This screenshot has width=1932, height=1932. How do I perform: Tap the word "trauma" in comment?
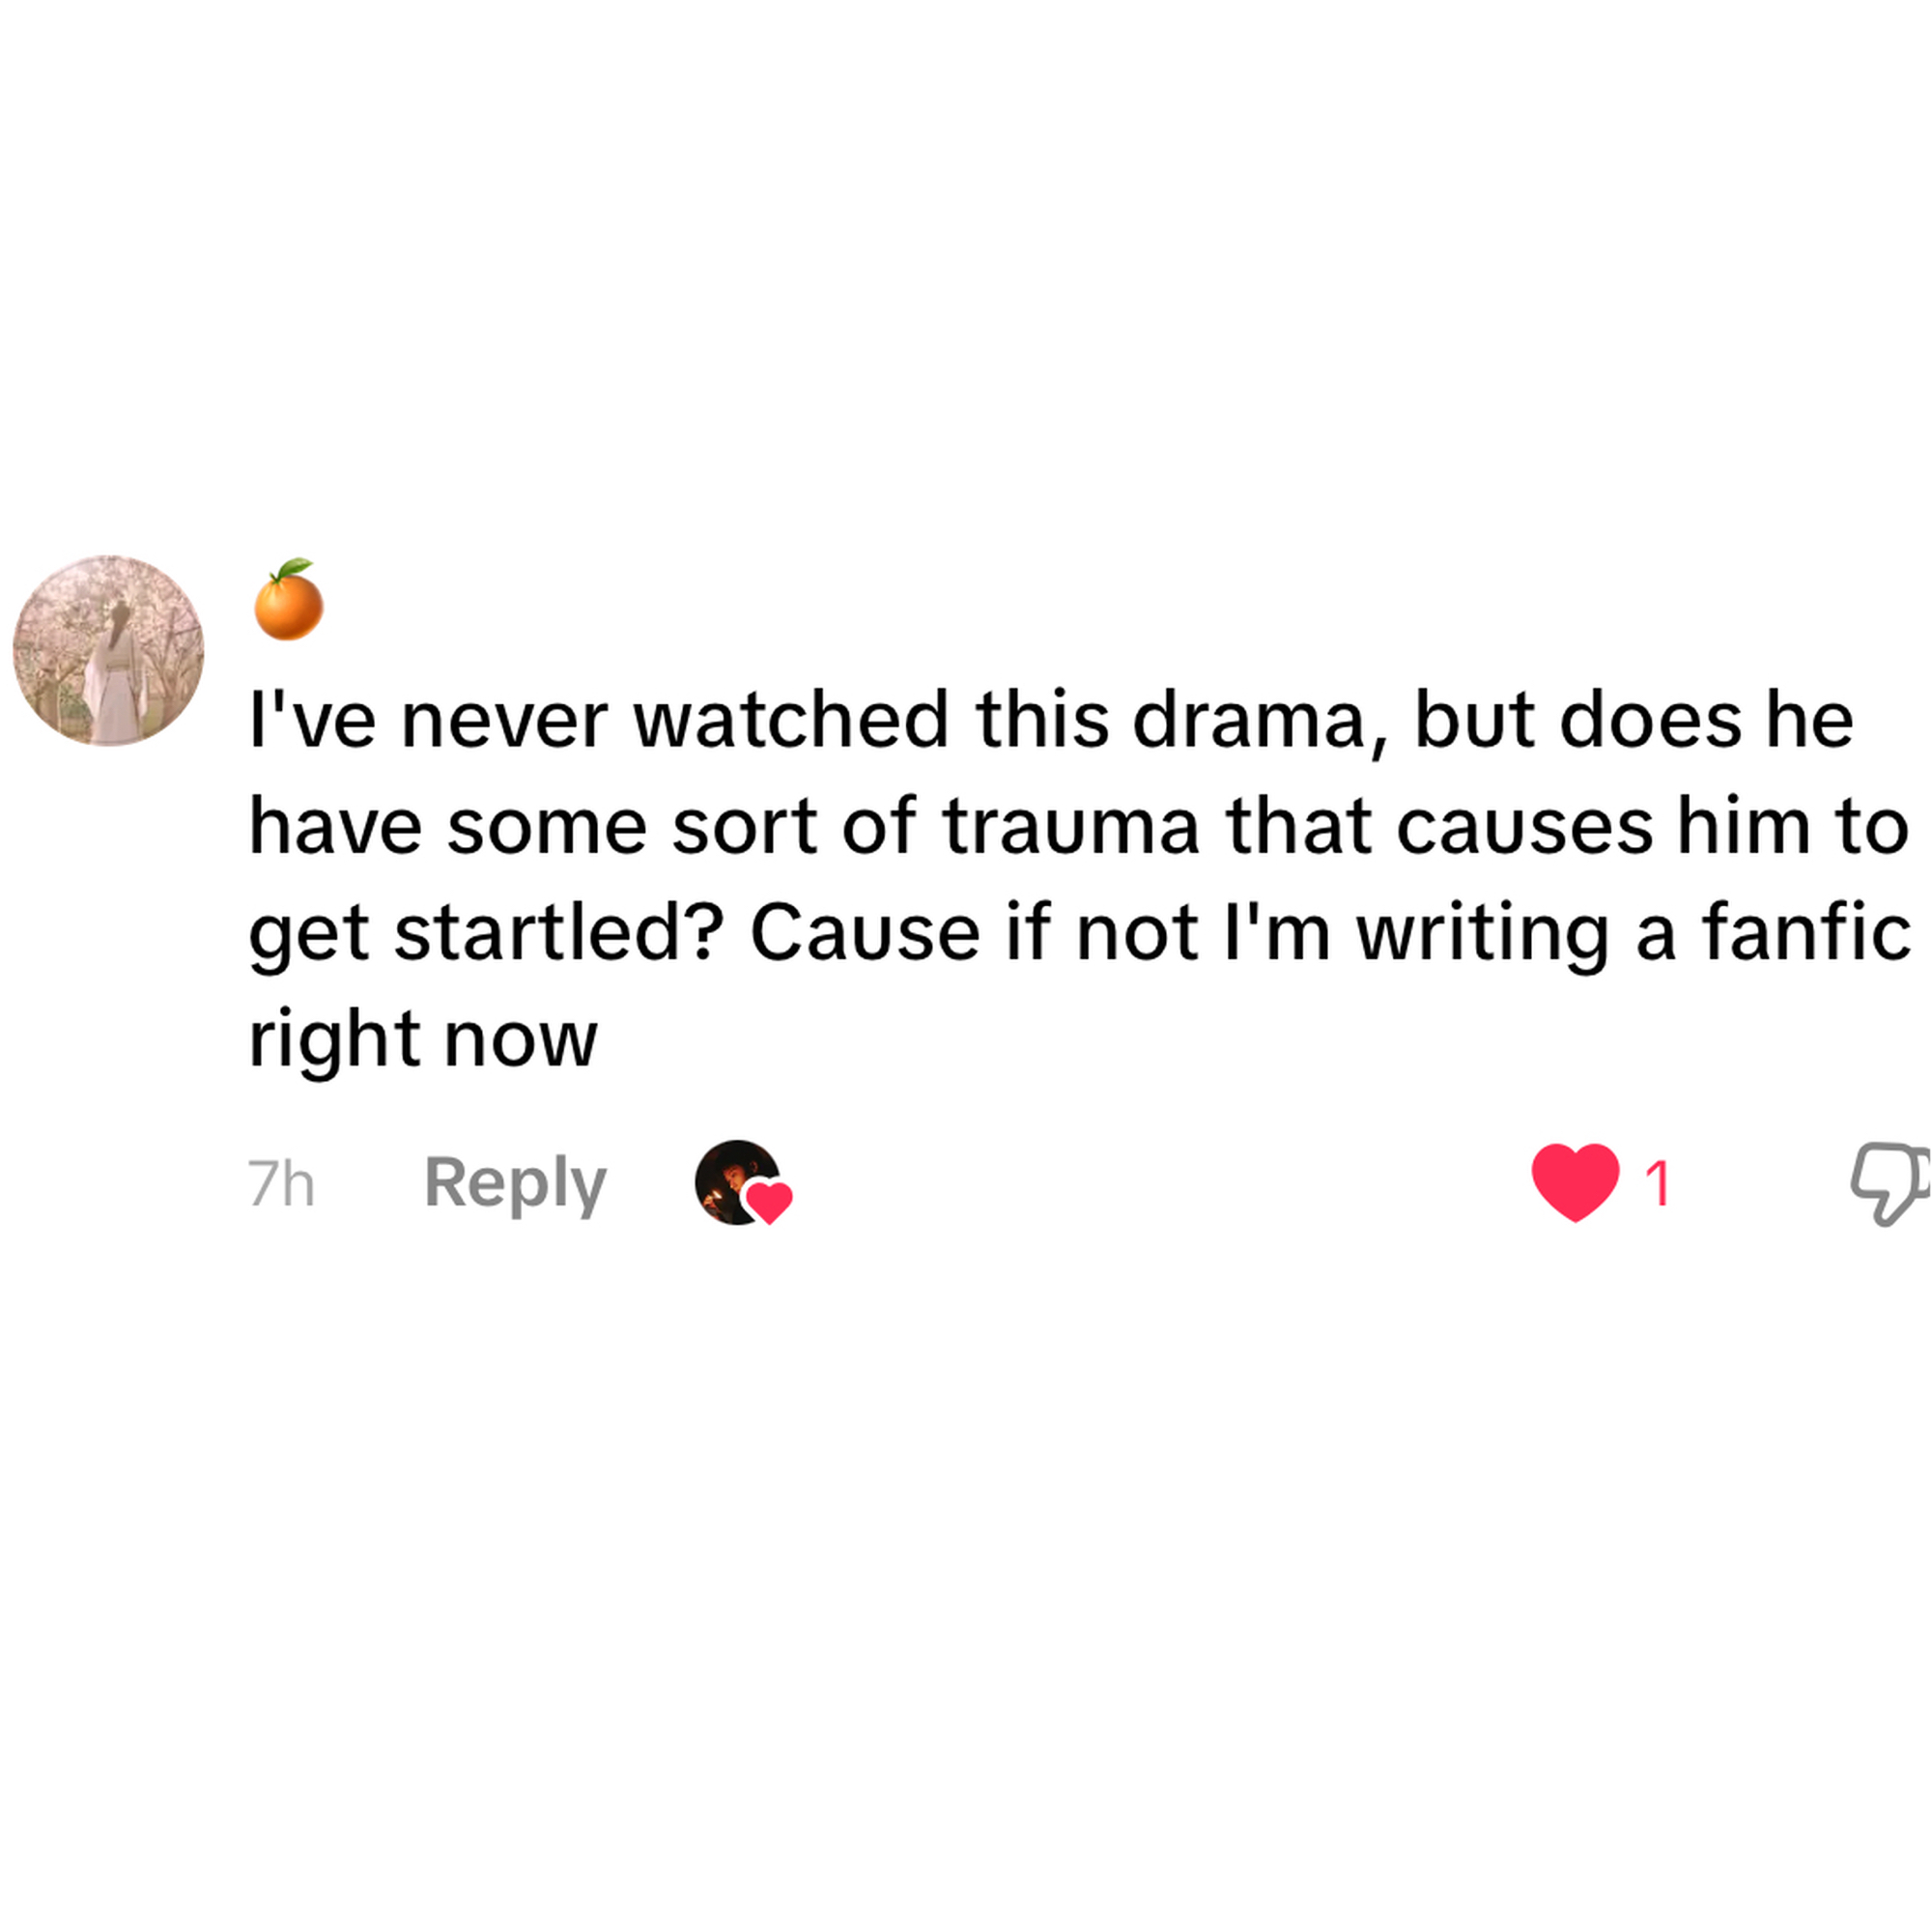[x=1070, y=827]
